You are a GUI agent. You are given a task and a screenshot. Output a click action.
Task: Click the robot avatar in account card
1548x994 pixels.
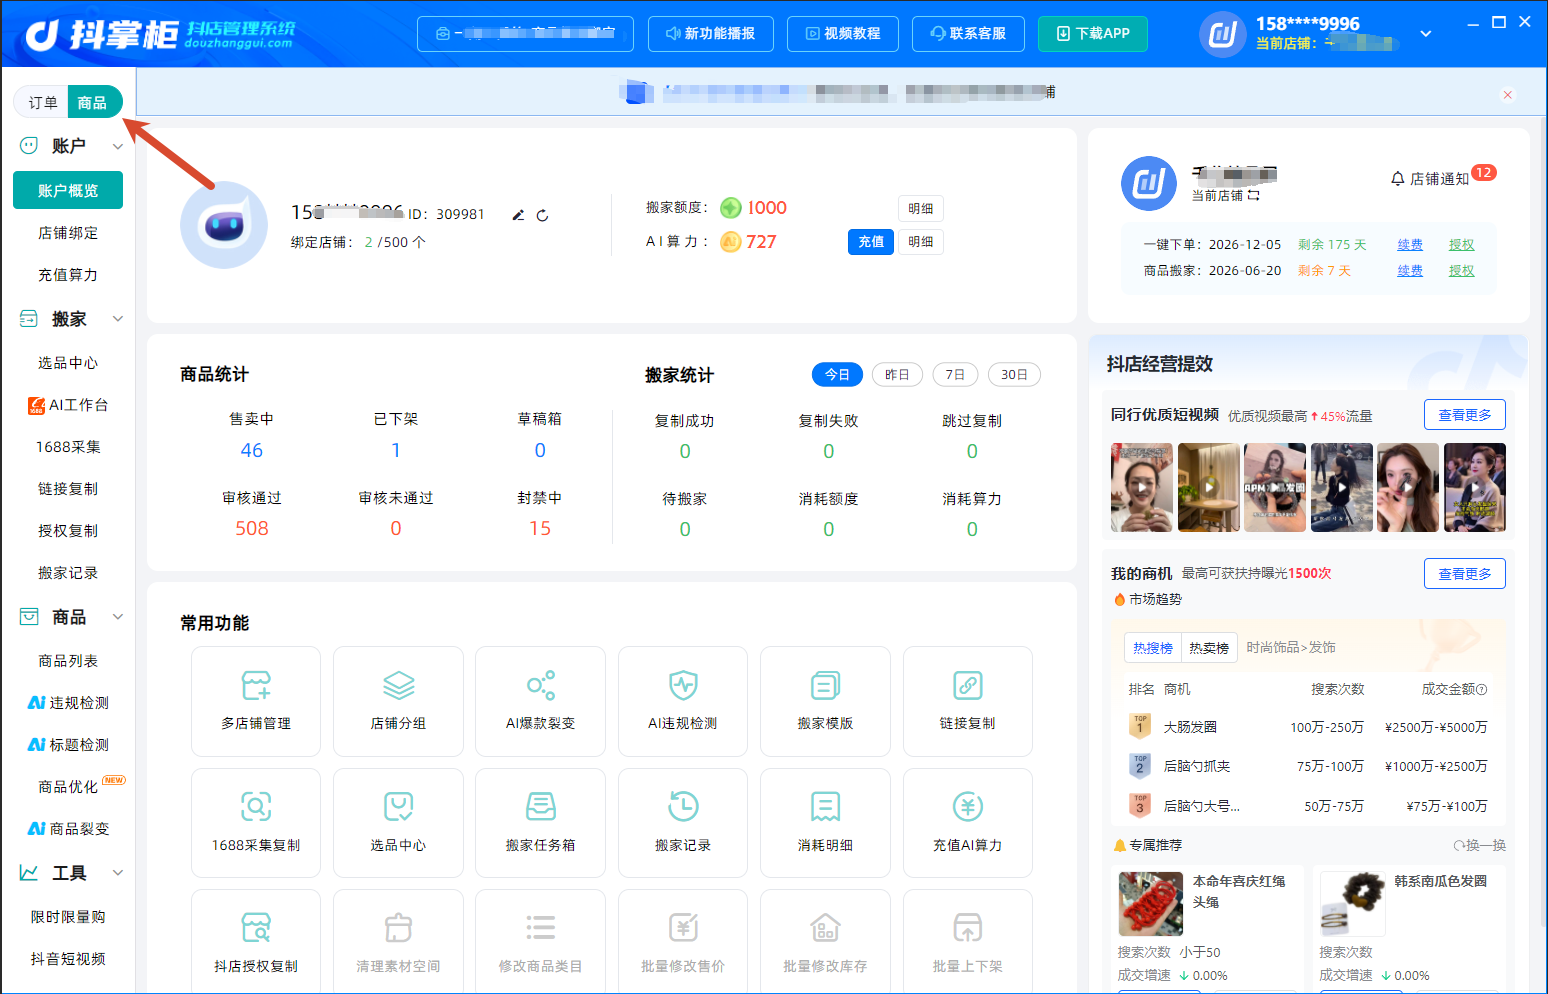pyautogui.click(x=224, y=225)
